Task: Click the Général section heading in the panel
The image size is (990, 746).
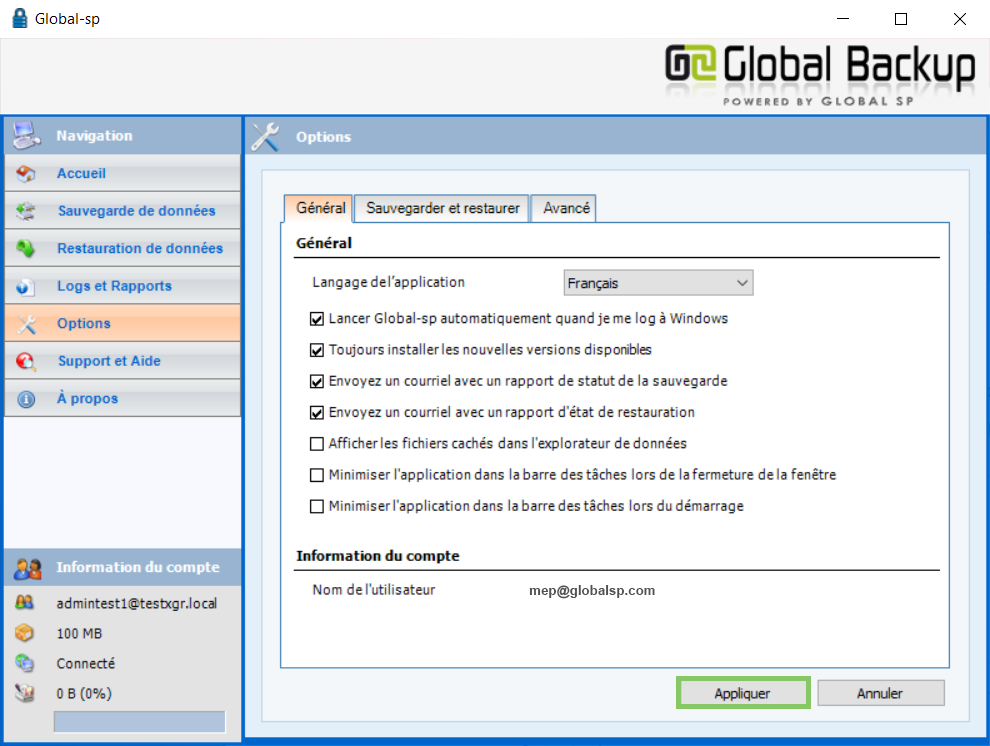Action: (x=324, y=243)
